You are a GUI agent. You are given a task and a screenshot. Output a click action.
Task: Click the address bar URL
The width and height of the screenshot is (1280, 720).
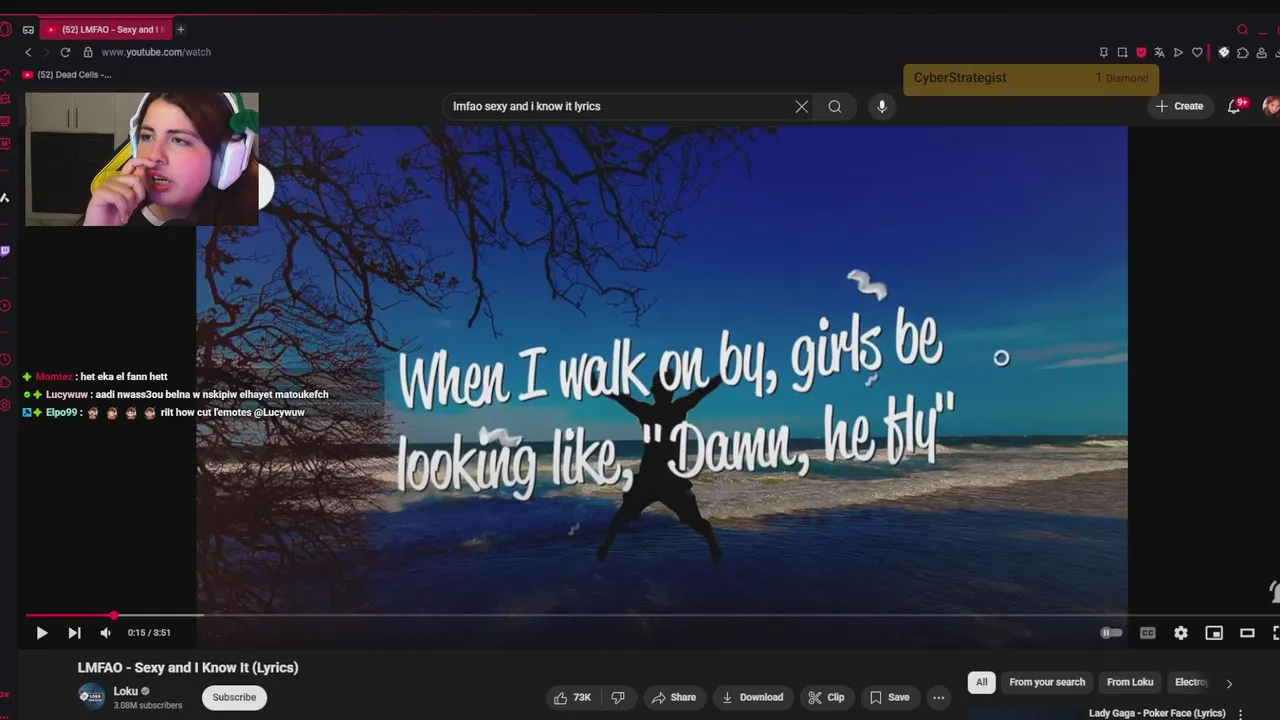point(156,52)
